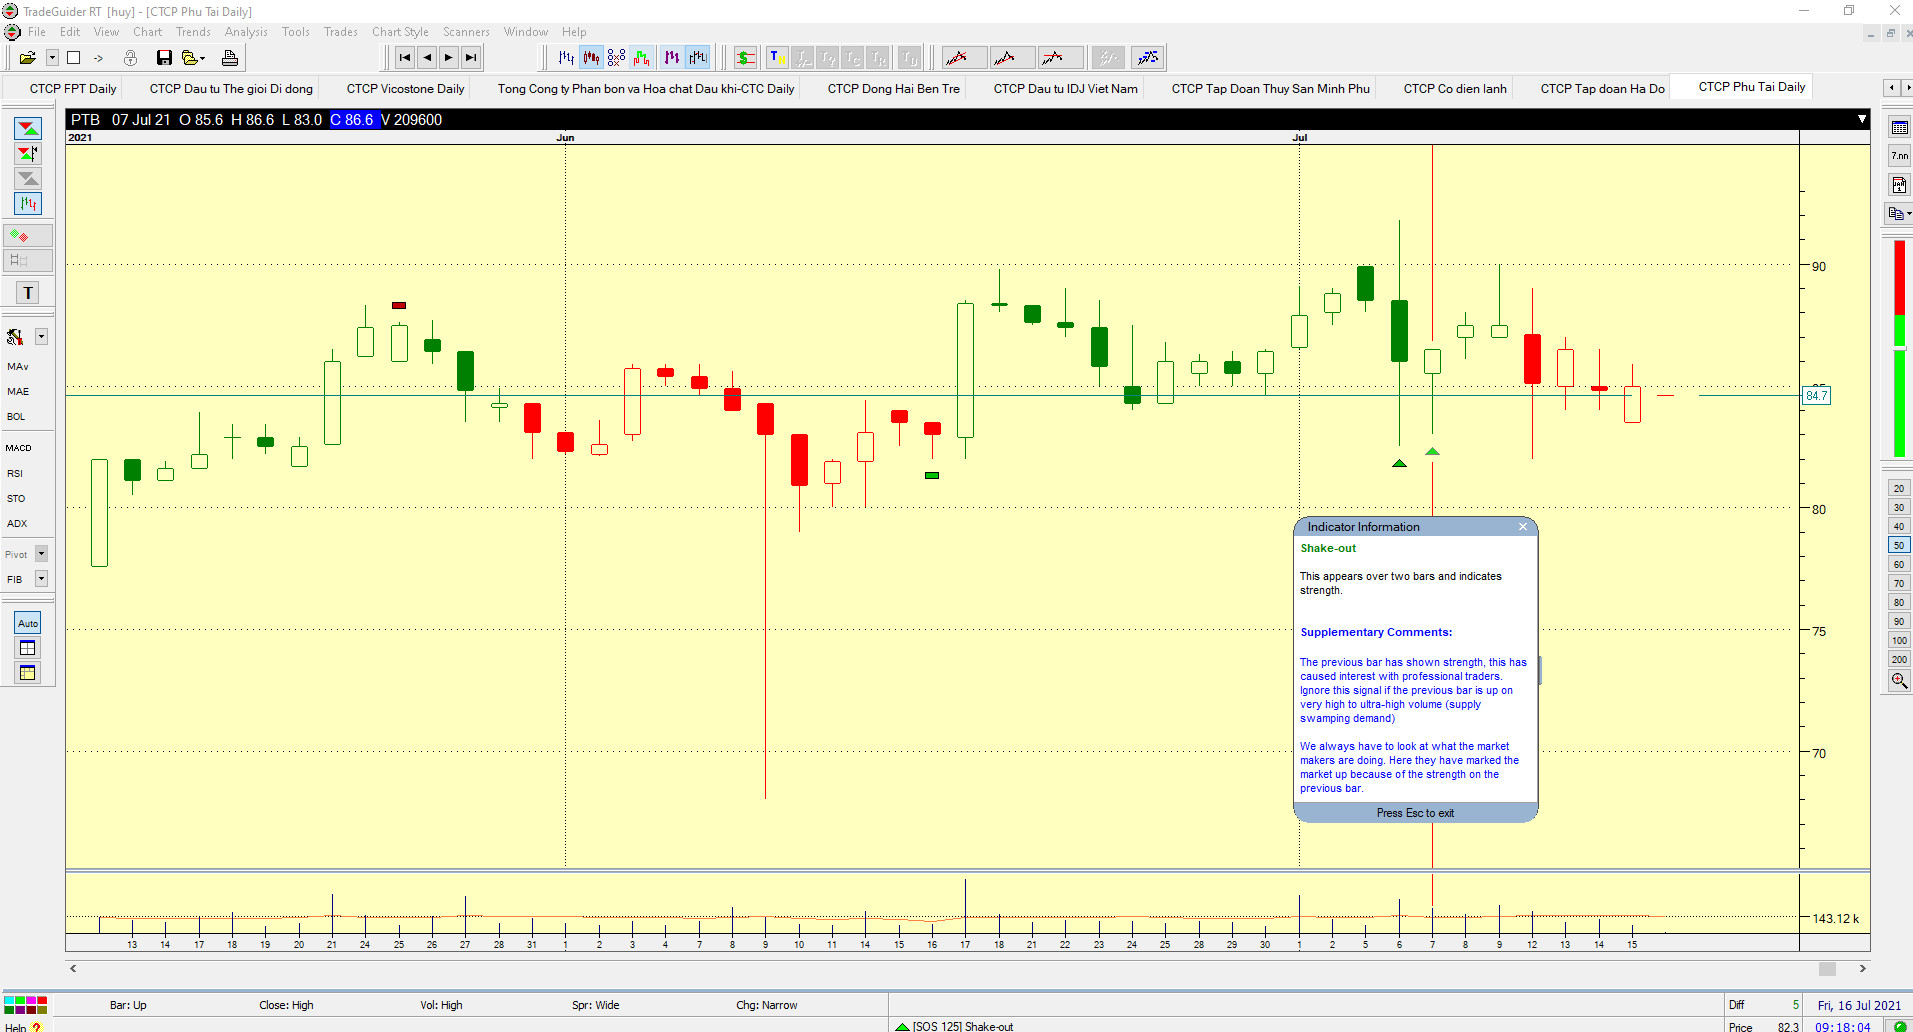Image resolution: width=1913 pixels, height=1032 pixels.
Task: Click the red-green strength meter slider handle
Action: coord(1899,348)
